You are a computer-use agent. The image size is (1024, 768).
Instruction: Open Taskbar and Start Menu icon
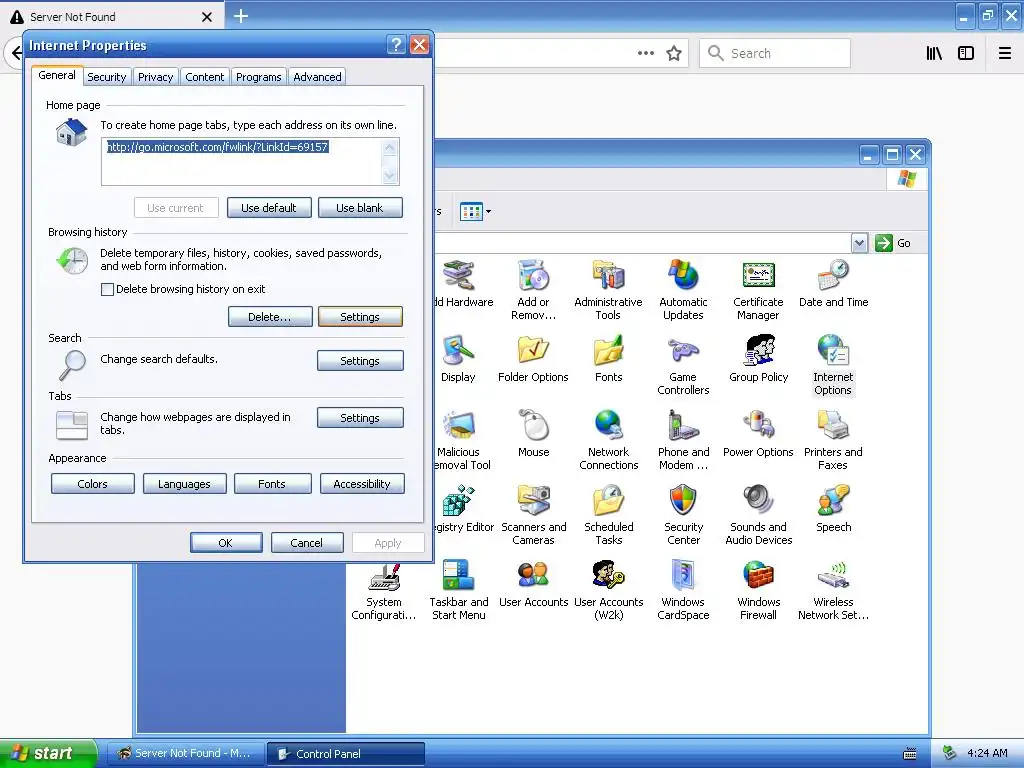point(458,590)
